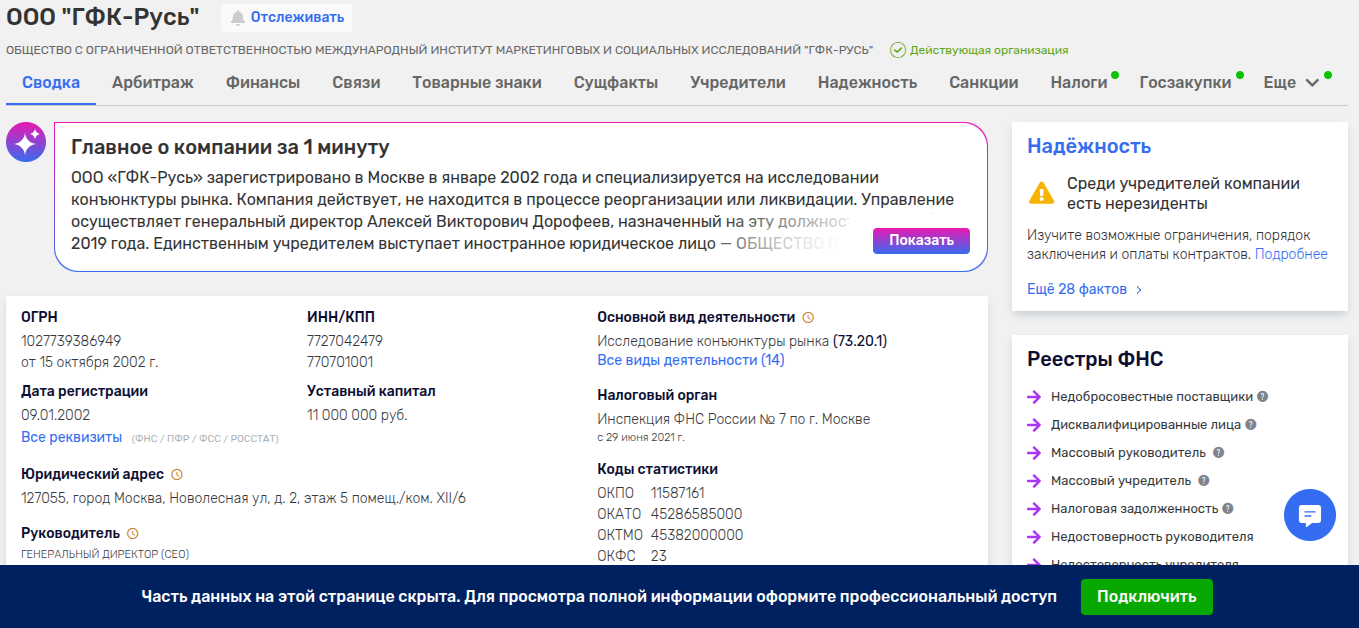
Task: Click clock icon next to Юридический адрес
Action: pos(177,474)
